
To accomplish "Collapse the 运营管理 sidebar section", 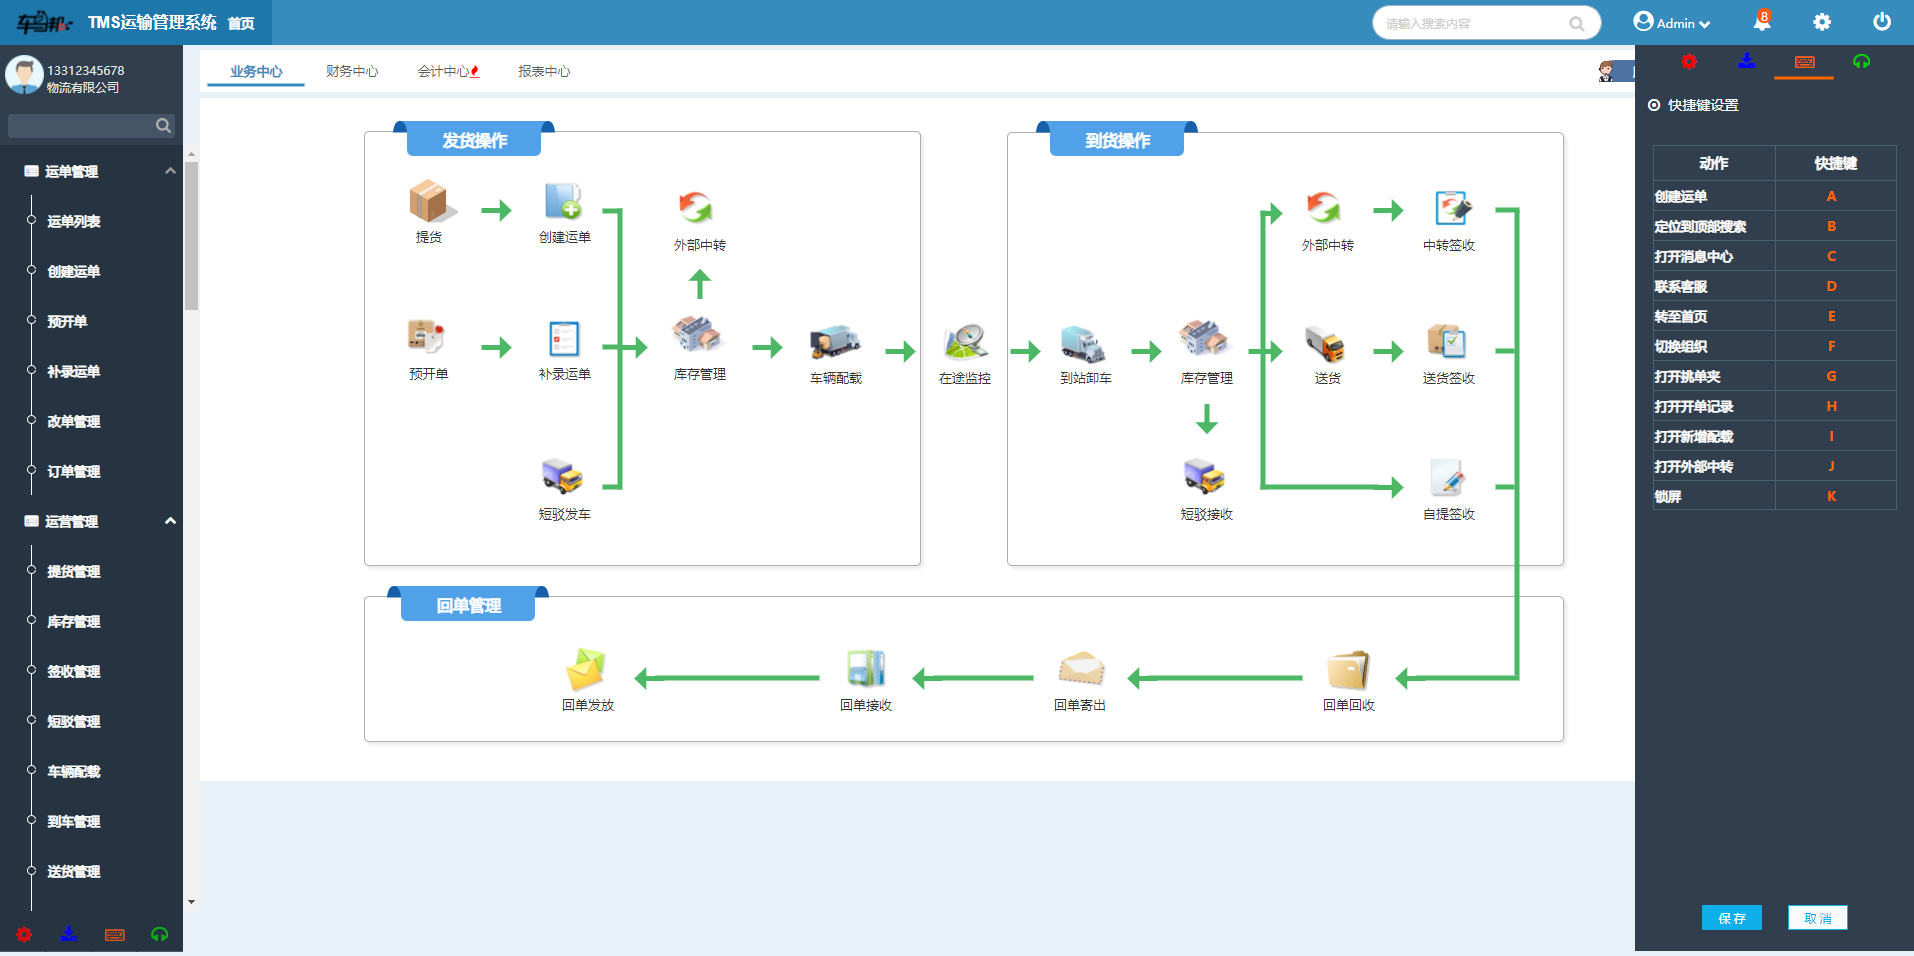I will tap(170, 521).
